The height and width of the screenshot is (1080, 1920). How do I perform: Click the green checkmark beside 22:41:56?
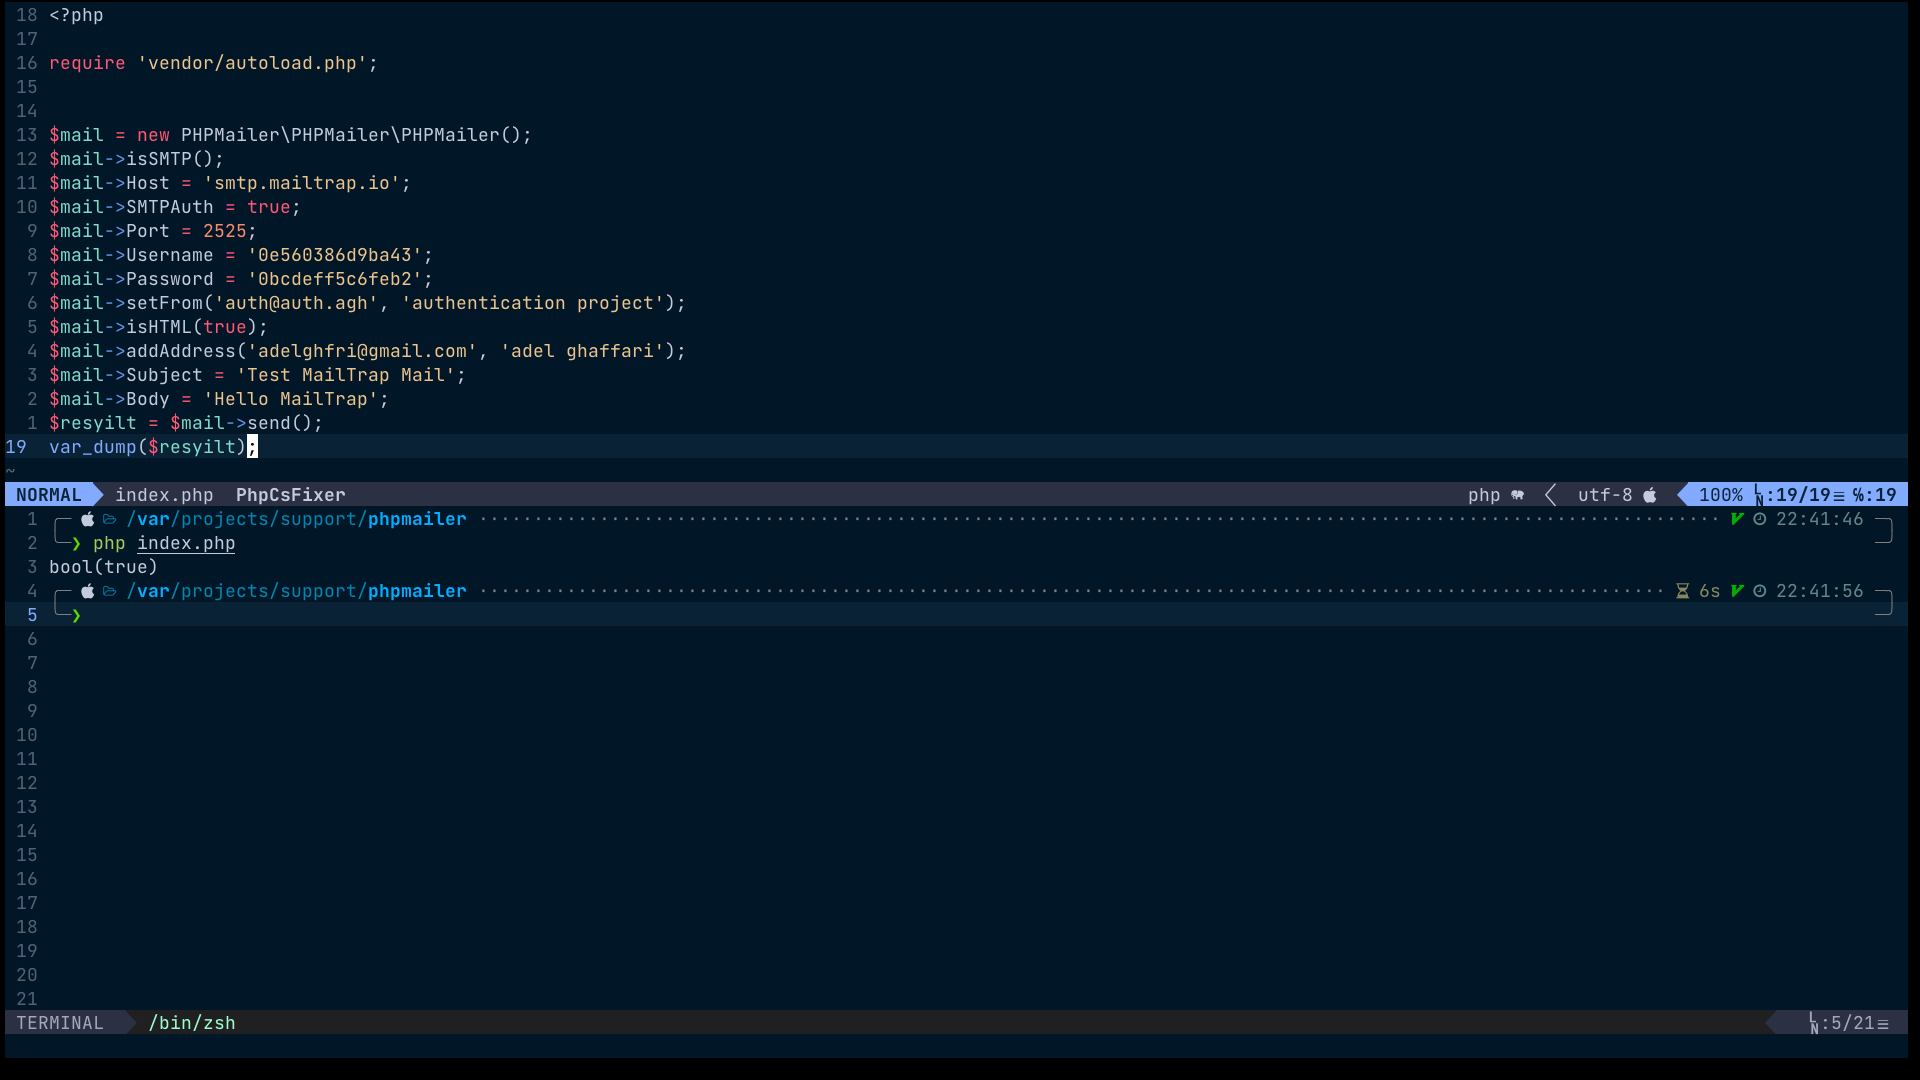(x=1737, y=591)
